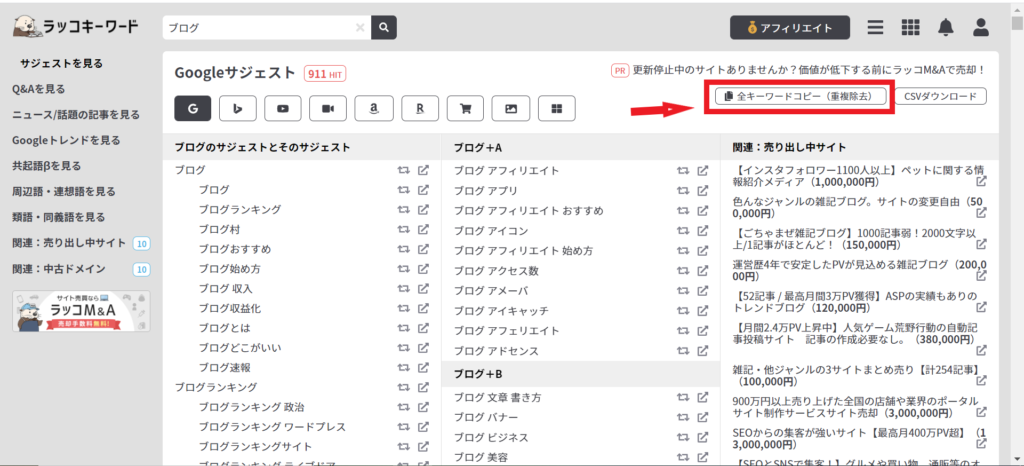Screen dimensions: 1024x466
Task: Click keyword ブログどこがいい
Action: pos(240,347)
